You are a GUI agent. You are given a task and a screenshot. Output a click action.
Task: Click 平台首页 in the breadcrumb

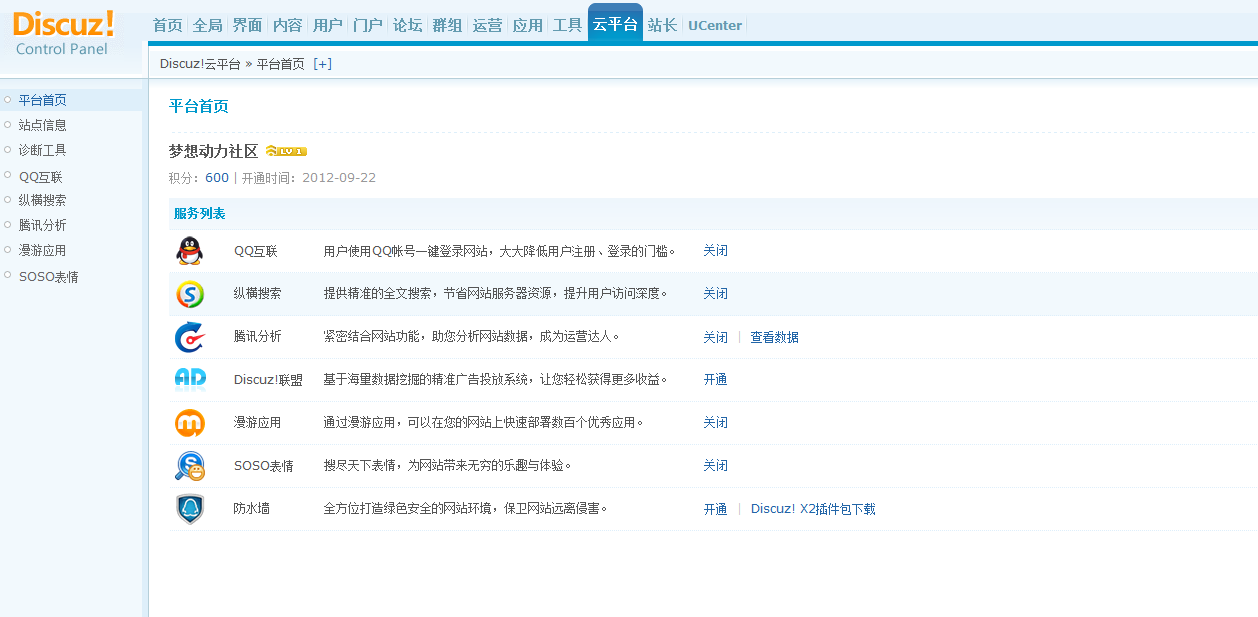(281, 64)
